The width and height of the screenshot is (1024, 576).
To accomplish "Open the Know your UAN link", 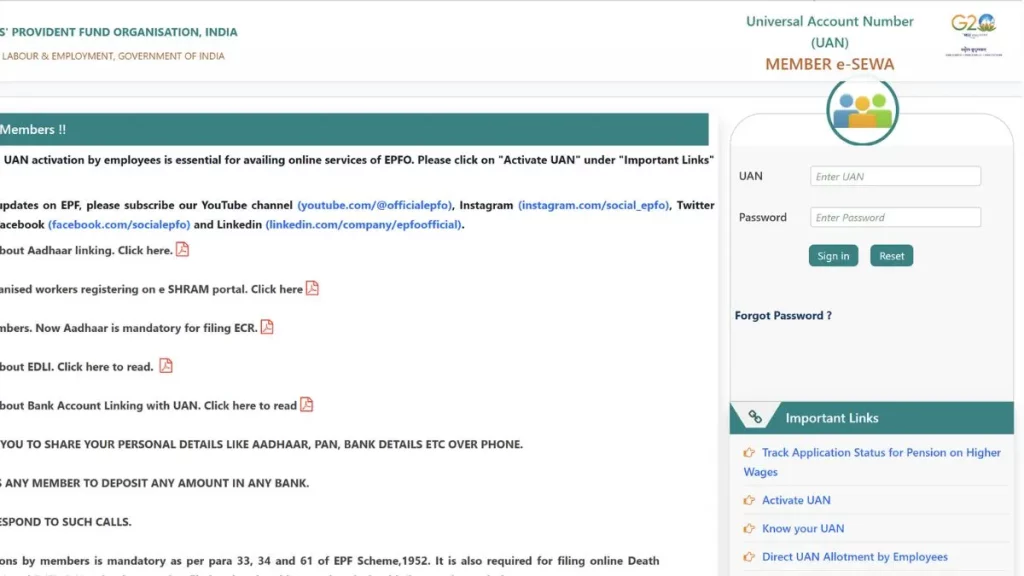I will tap(802, 528).
